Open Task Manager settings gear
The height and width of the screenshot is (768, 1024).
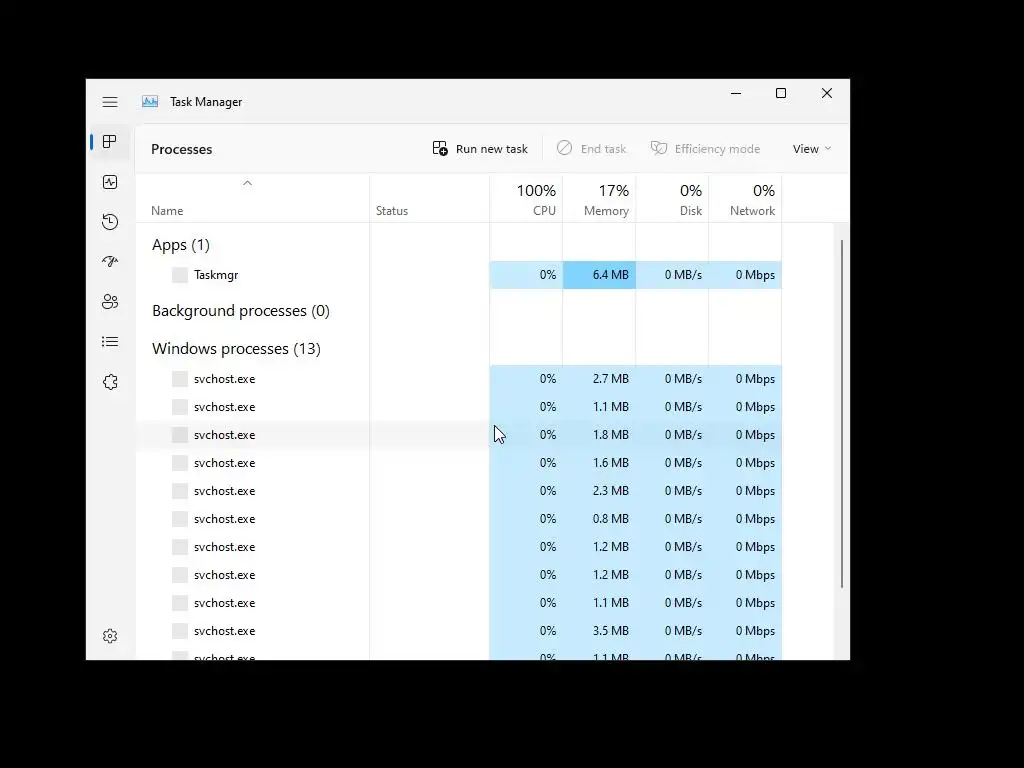click(x=110, y=636)
